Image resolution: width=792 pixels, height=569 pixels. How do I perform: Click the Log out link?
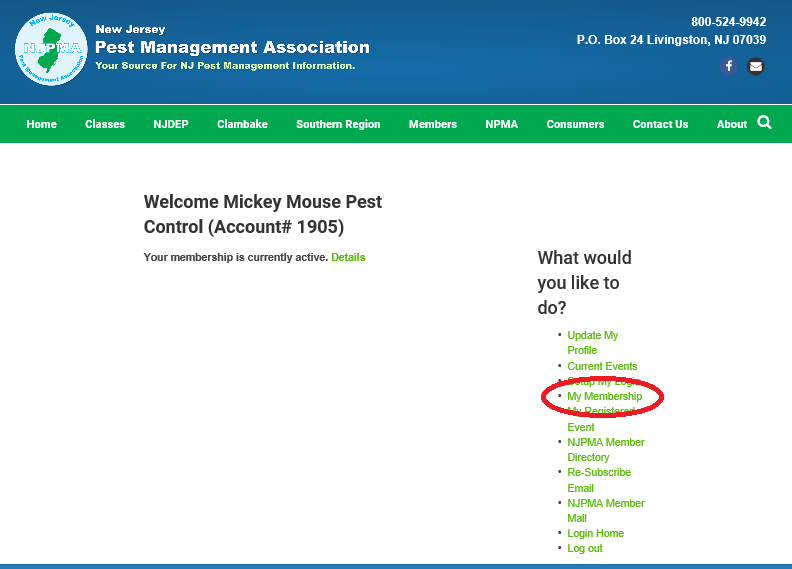click(585, 548)
